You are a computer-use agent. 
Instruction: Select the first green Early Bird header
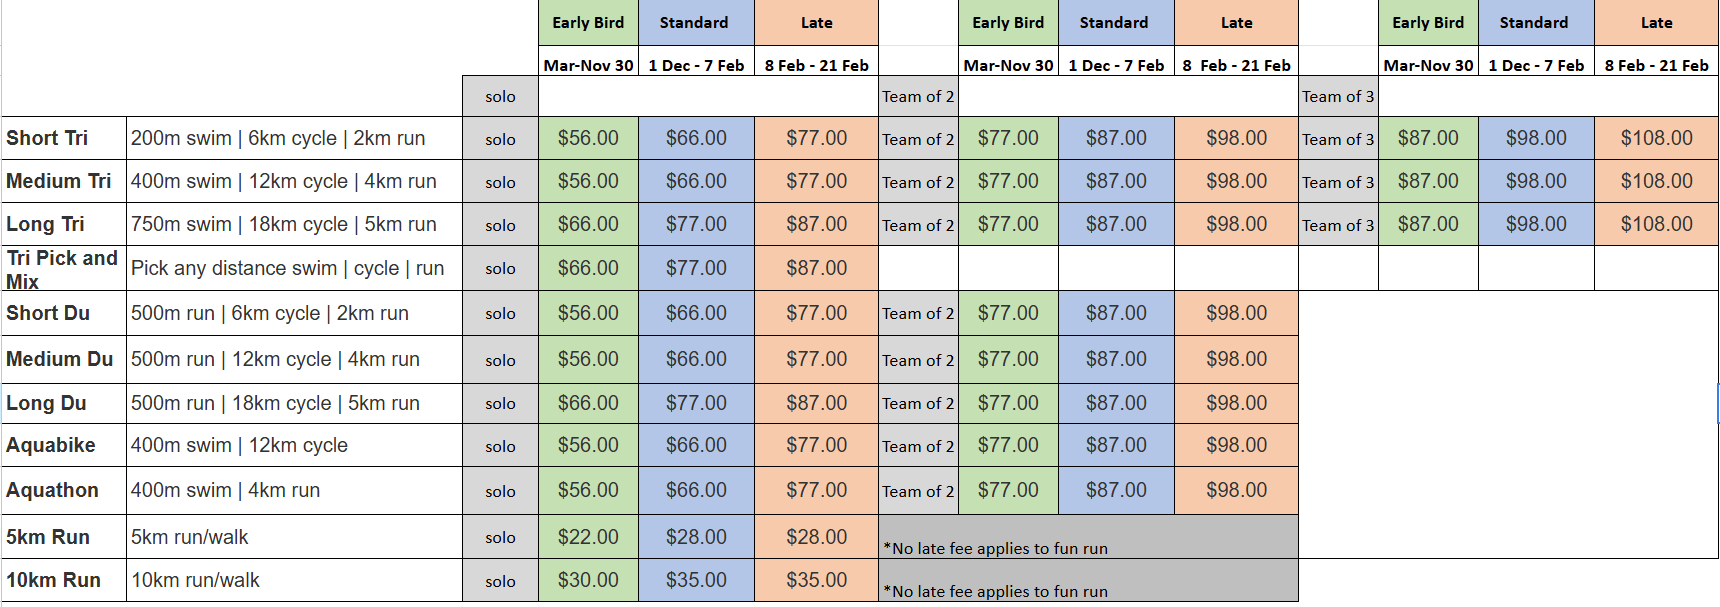tap(588, 23)
